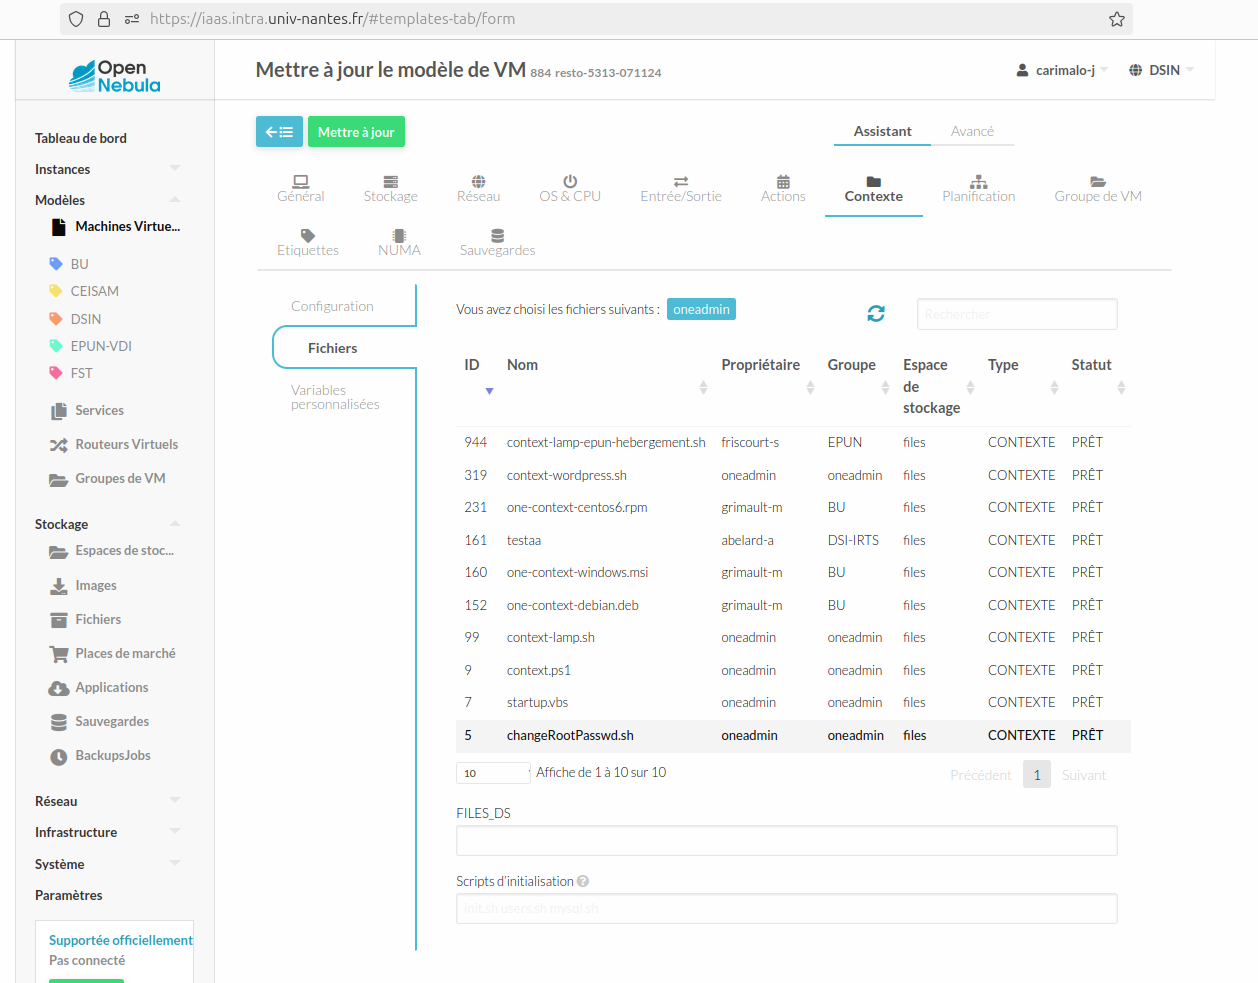1258x983 pixels.
Task: Toggle selection of the changeRootPasswd.sh row
Action: pyautogui.click(x=700, y=735)
